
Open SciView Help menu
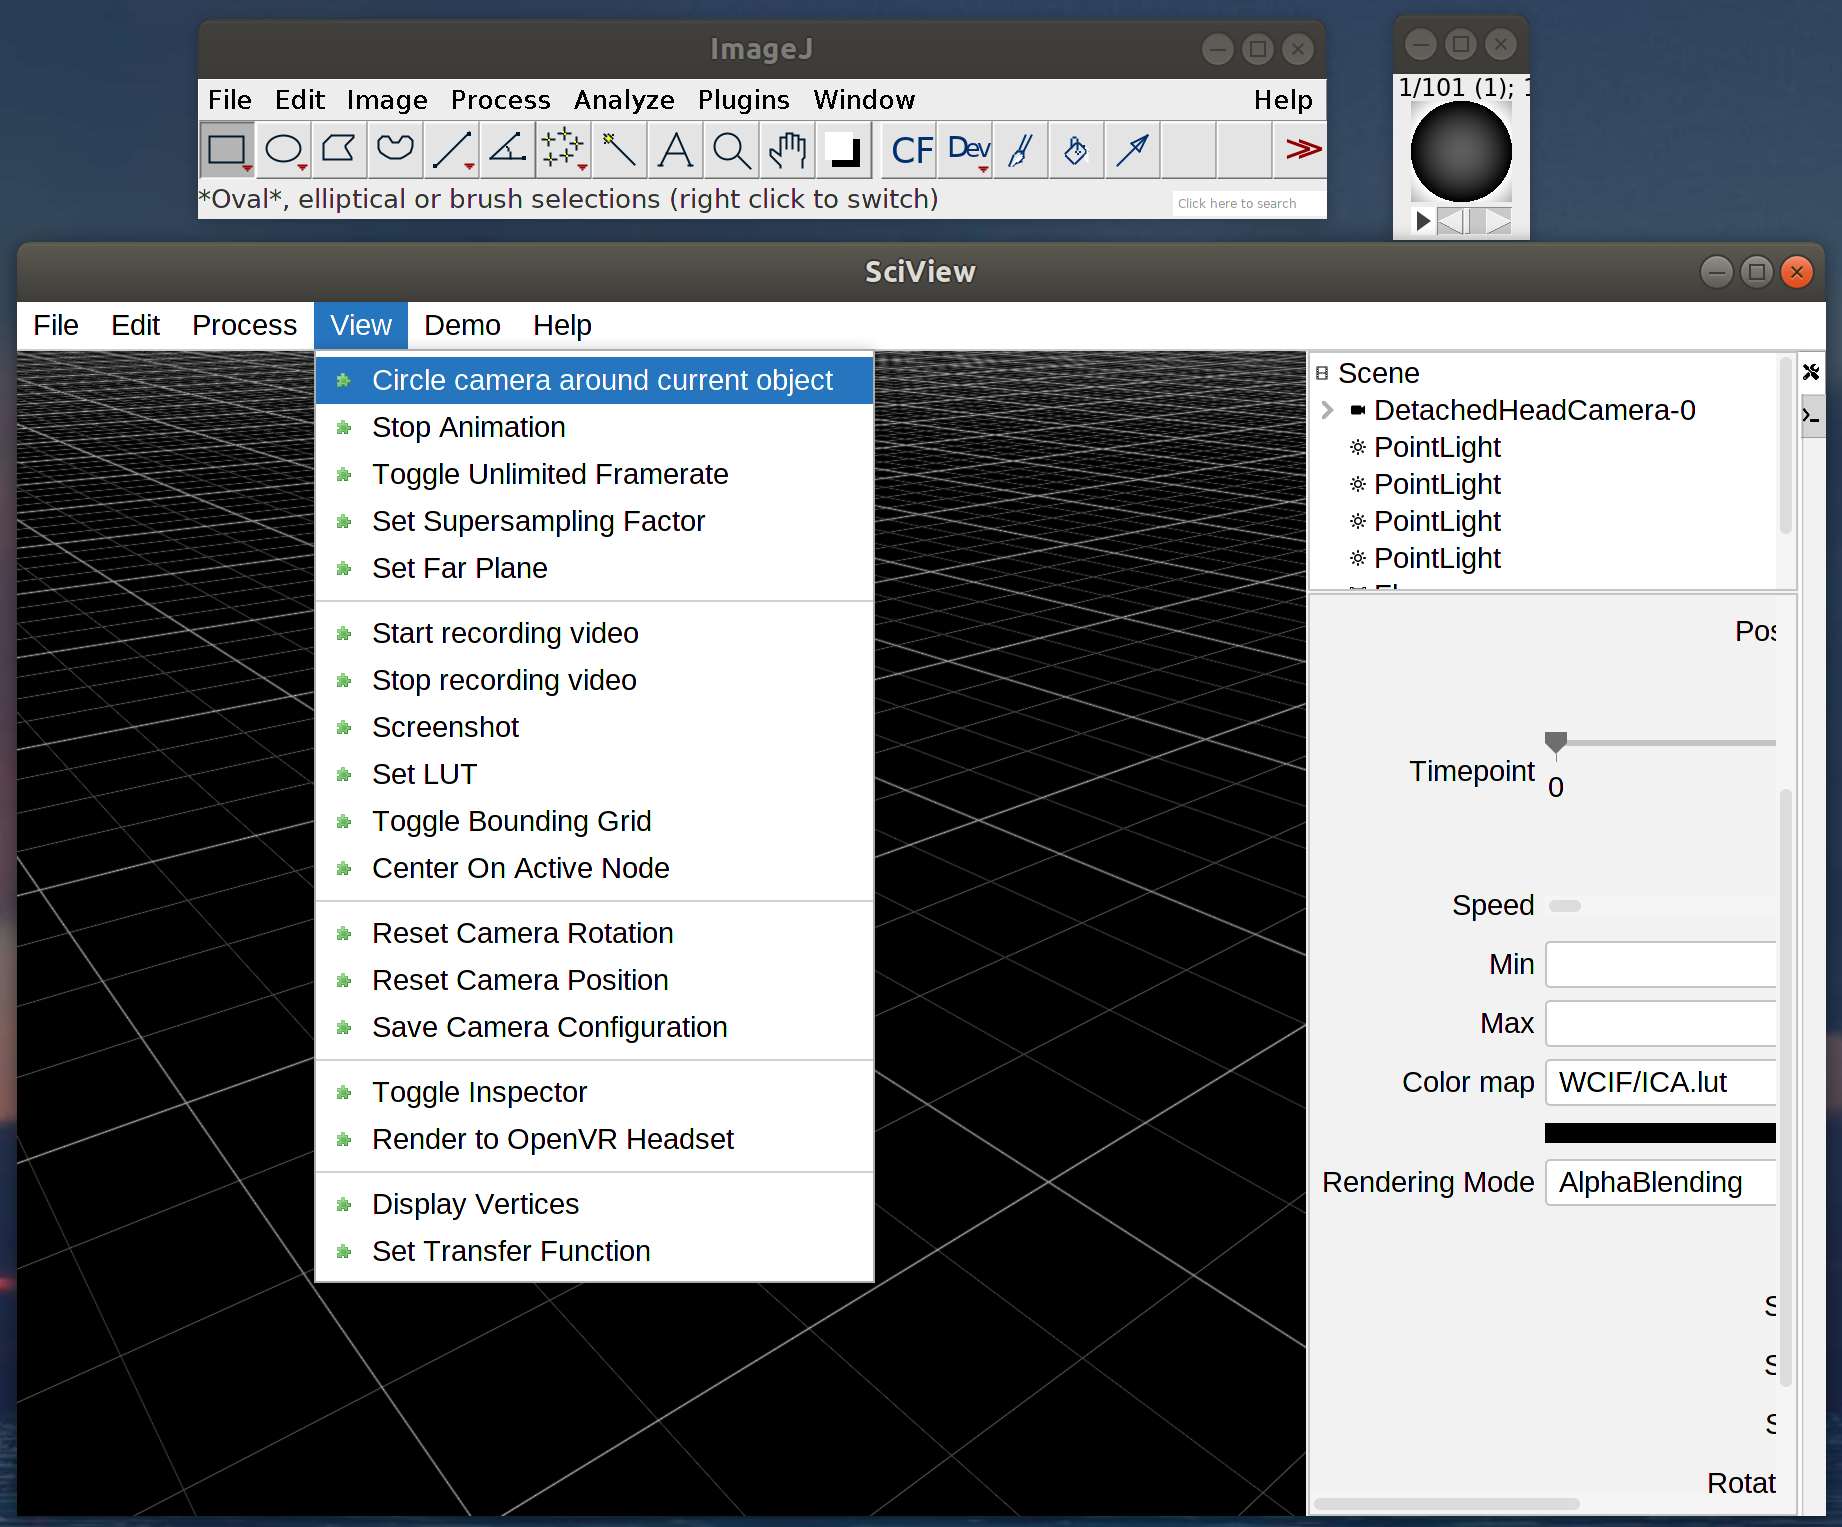pos(562,326)
